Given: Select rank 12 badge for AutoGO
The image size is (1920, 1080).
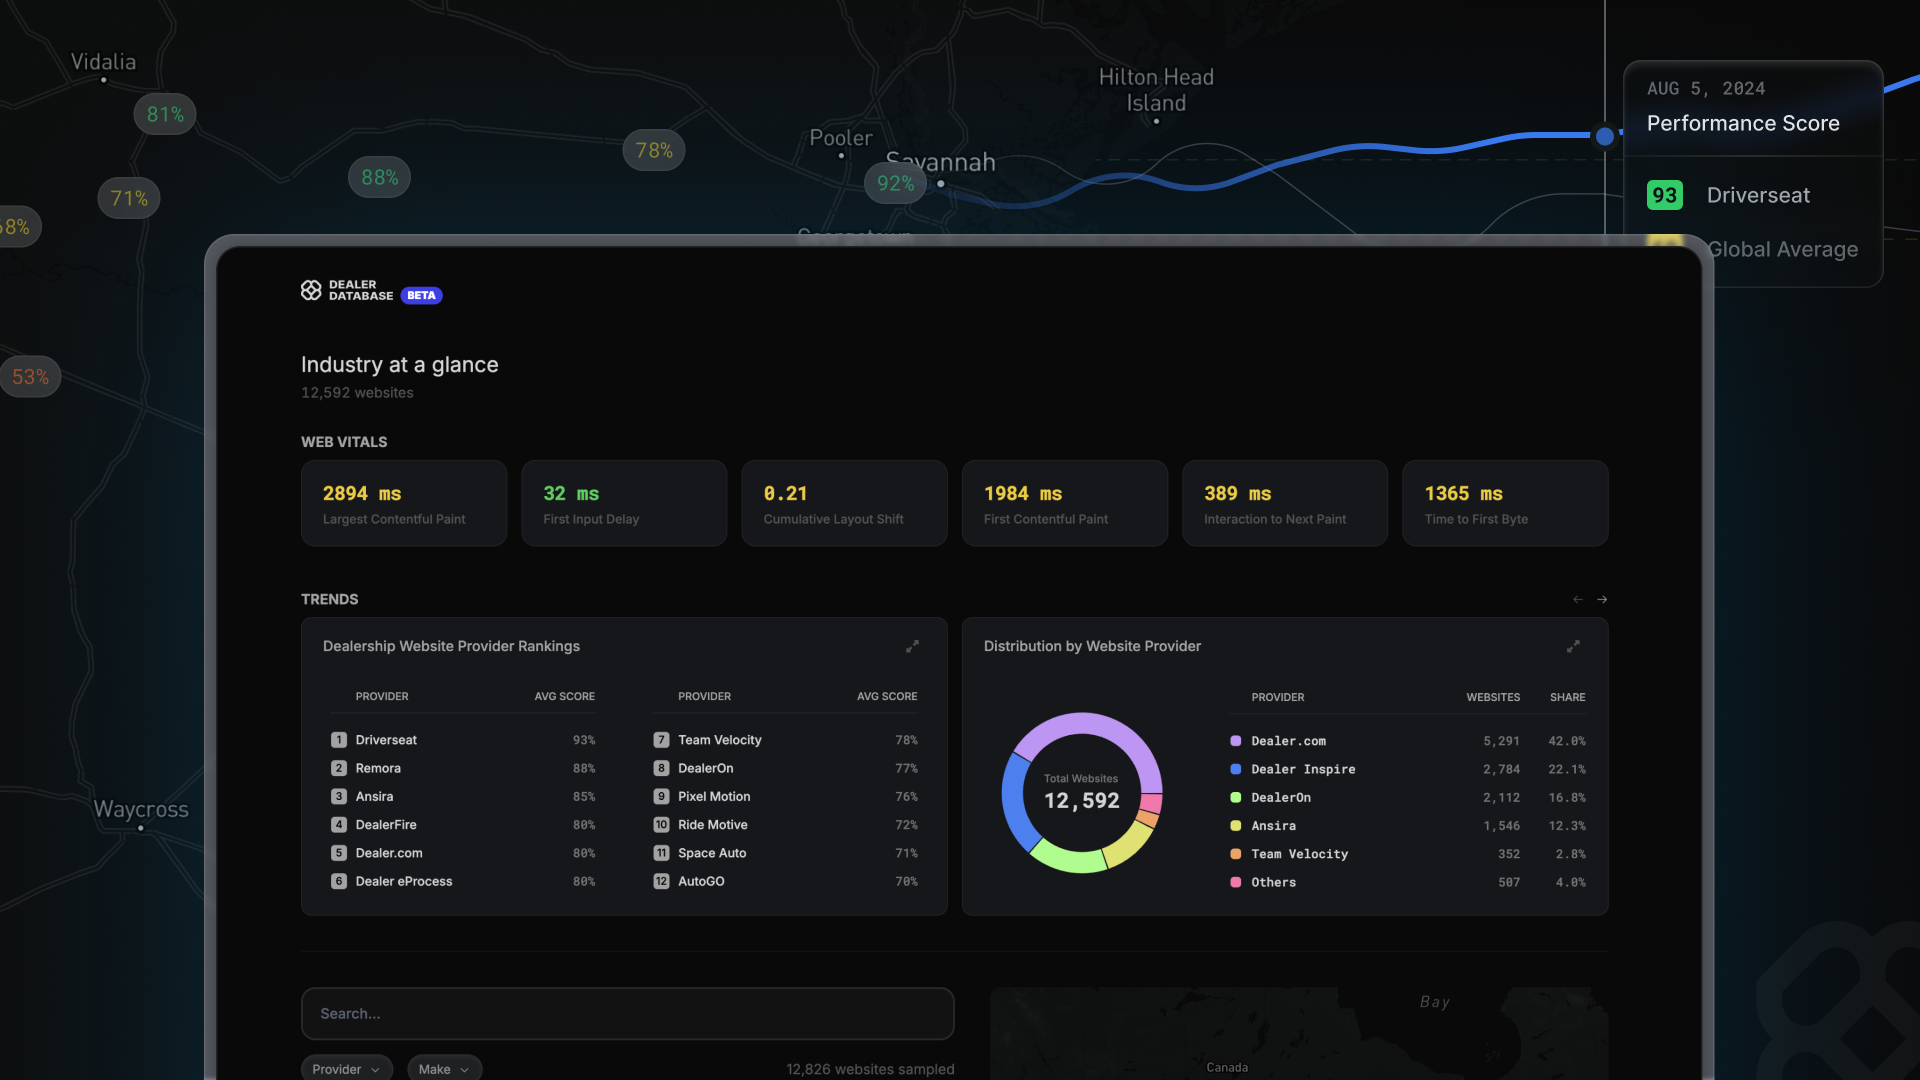Looking at the screenshot, I should (661, 881).
